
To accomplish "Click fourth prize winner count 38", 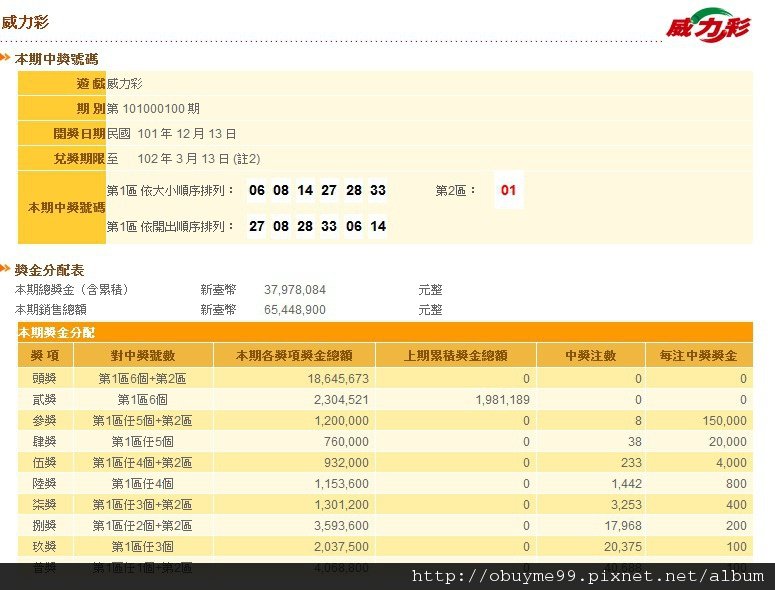I will [635, 442].
